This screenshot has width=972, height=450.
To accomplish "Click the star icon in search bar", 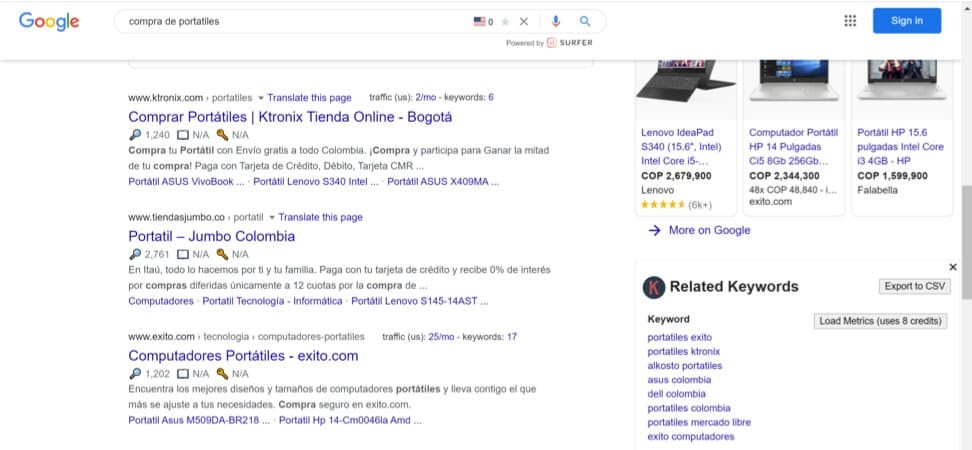I will click(x=505, y=21).
